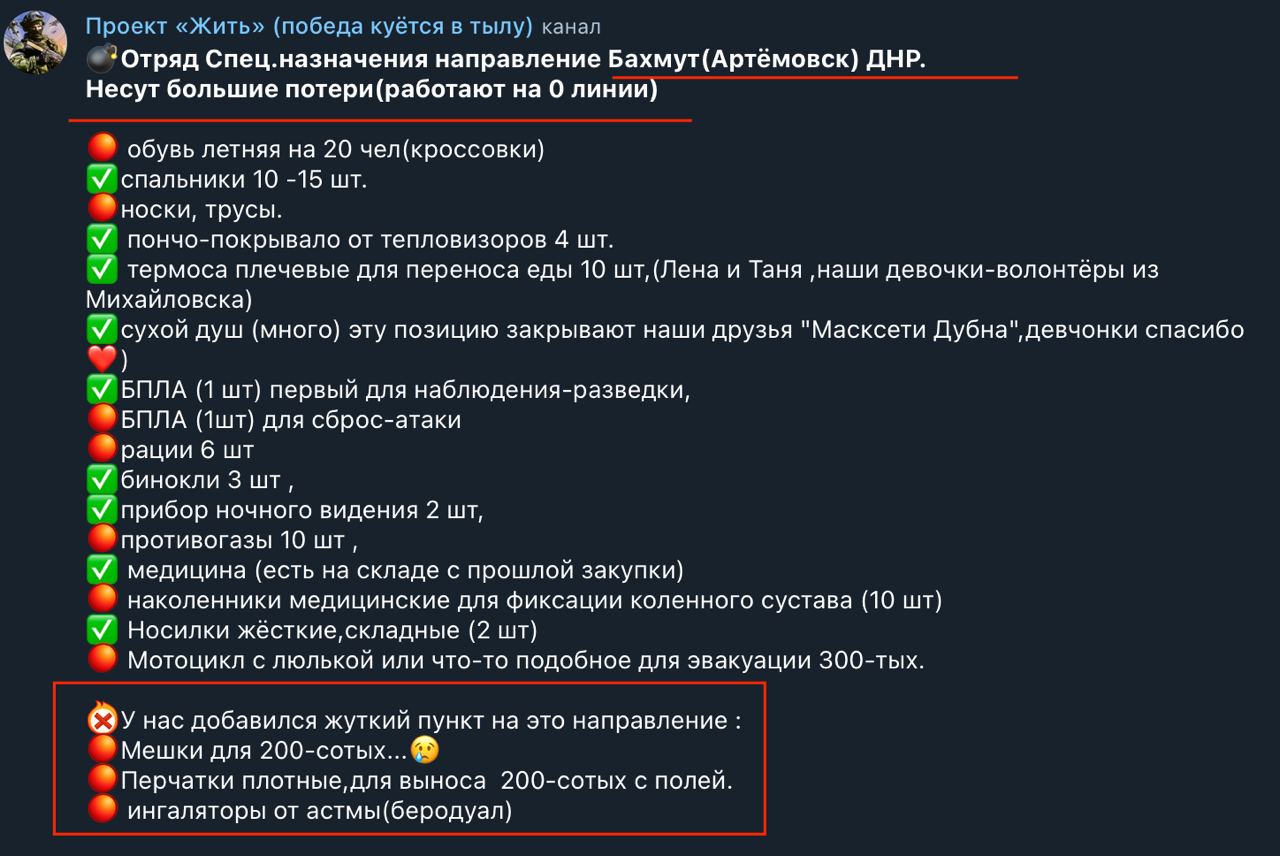Click green checkmark beside спальники
This screenshot has height=856, width=1280.
(102, 180)
